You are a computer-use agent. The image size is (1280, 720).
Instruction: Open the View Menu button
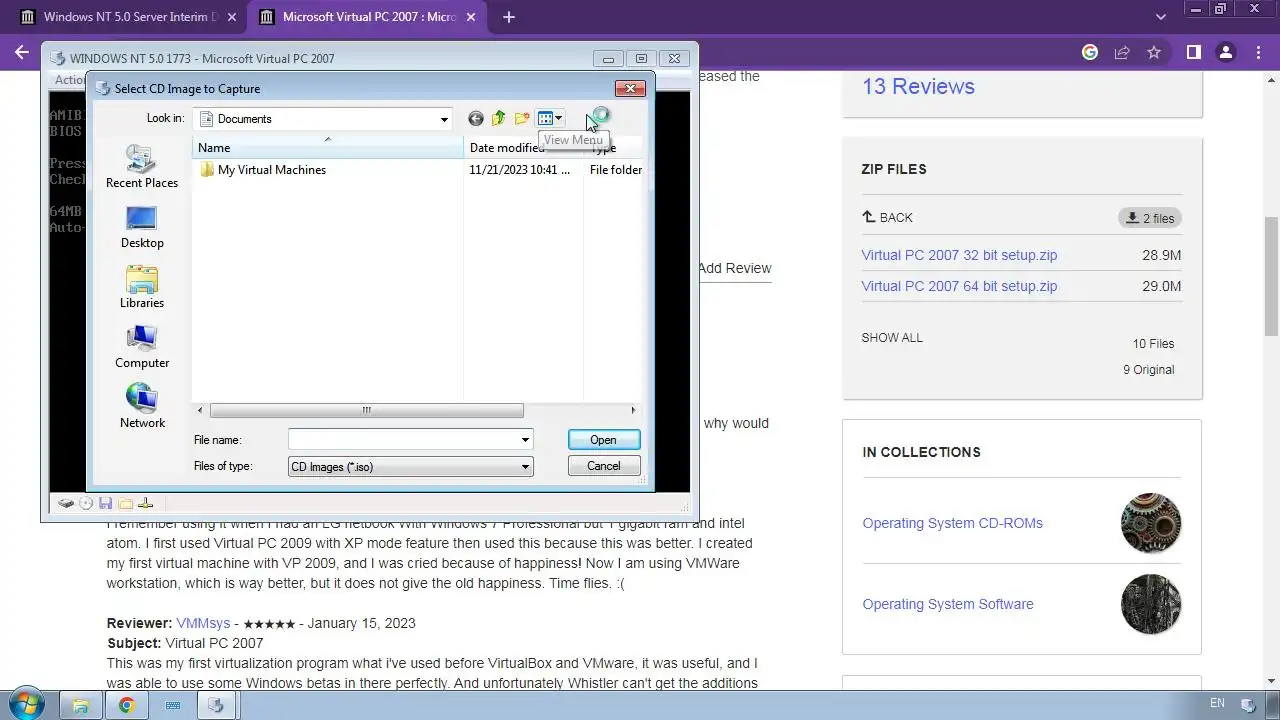click(x=550, y=119)
